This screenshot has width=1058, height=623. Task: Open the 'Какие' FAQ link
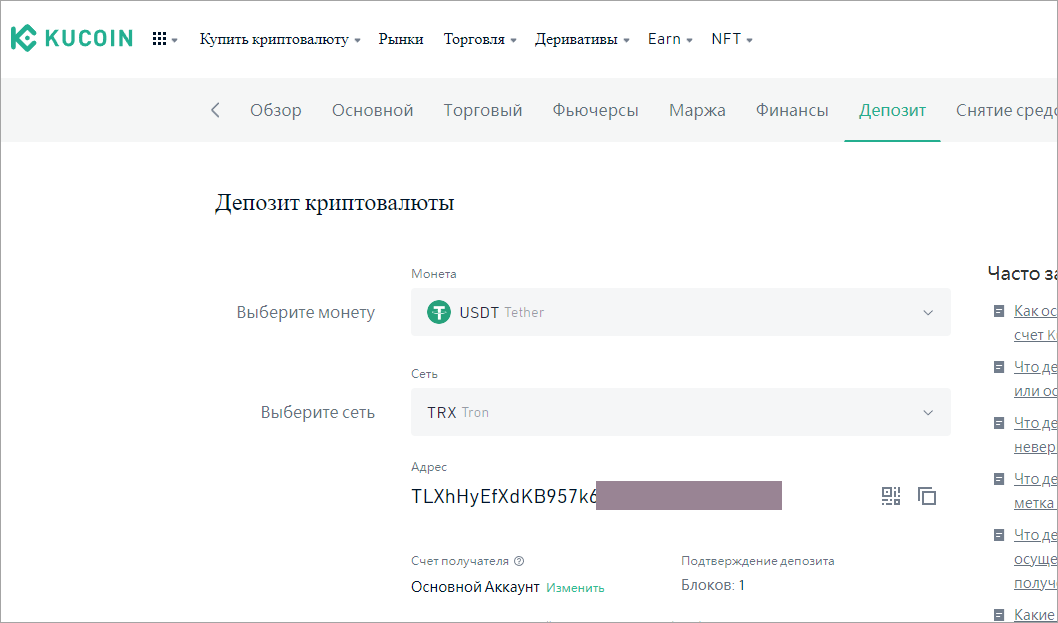1035,614
